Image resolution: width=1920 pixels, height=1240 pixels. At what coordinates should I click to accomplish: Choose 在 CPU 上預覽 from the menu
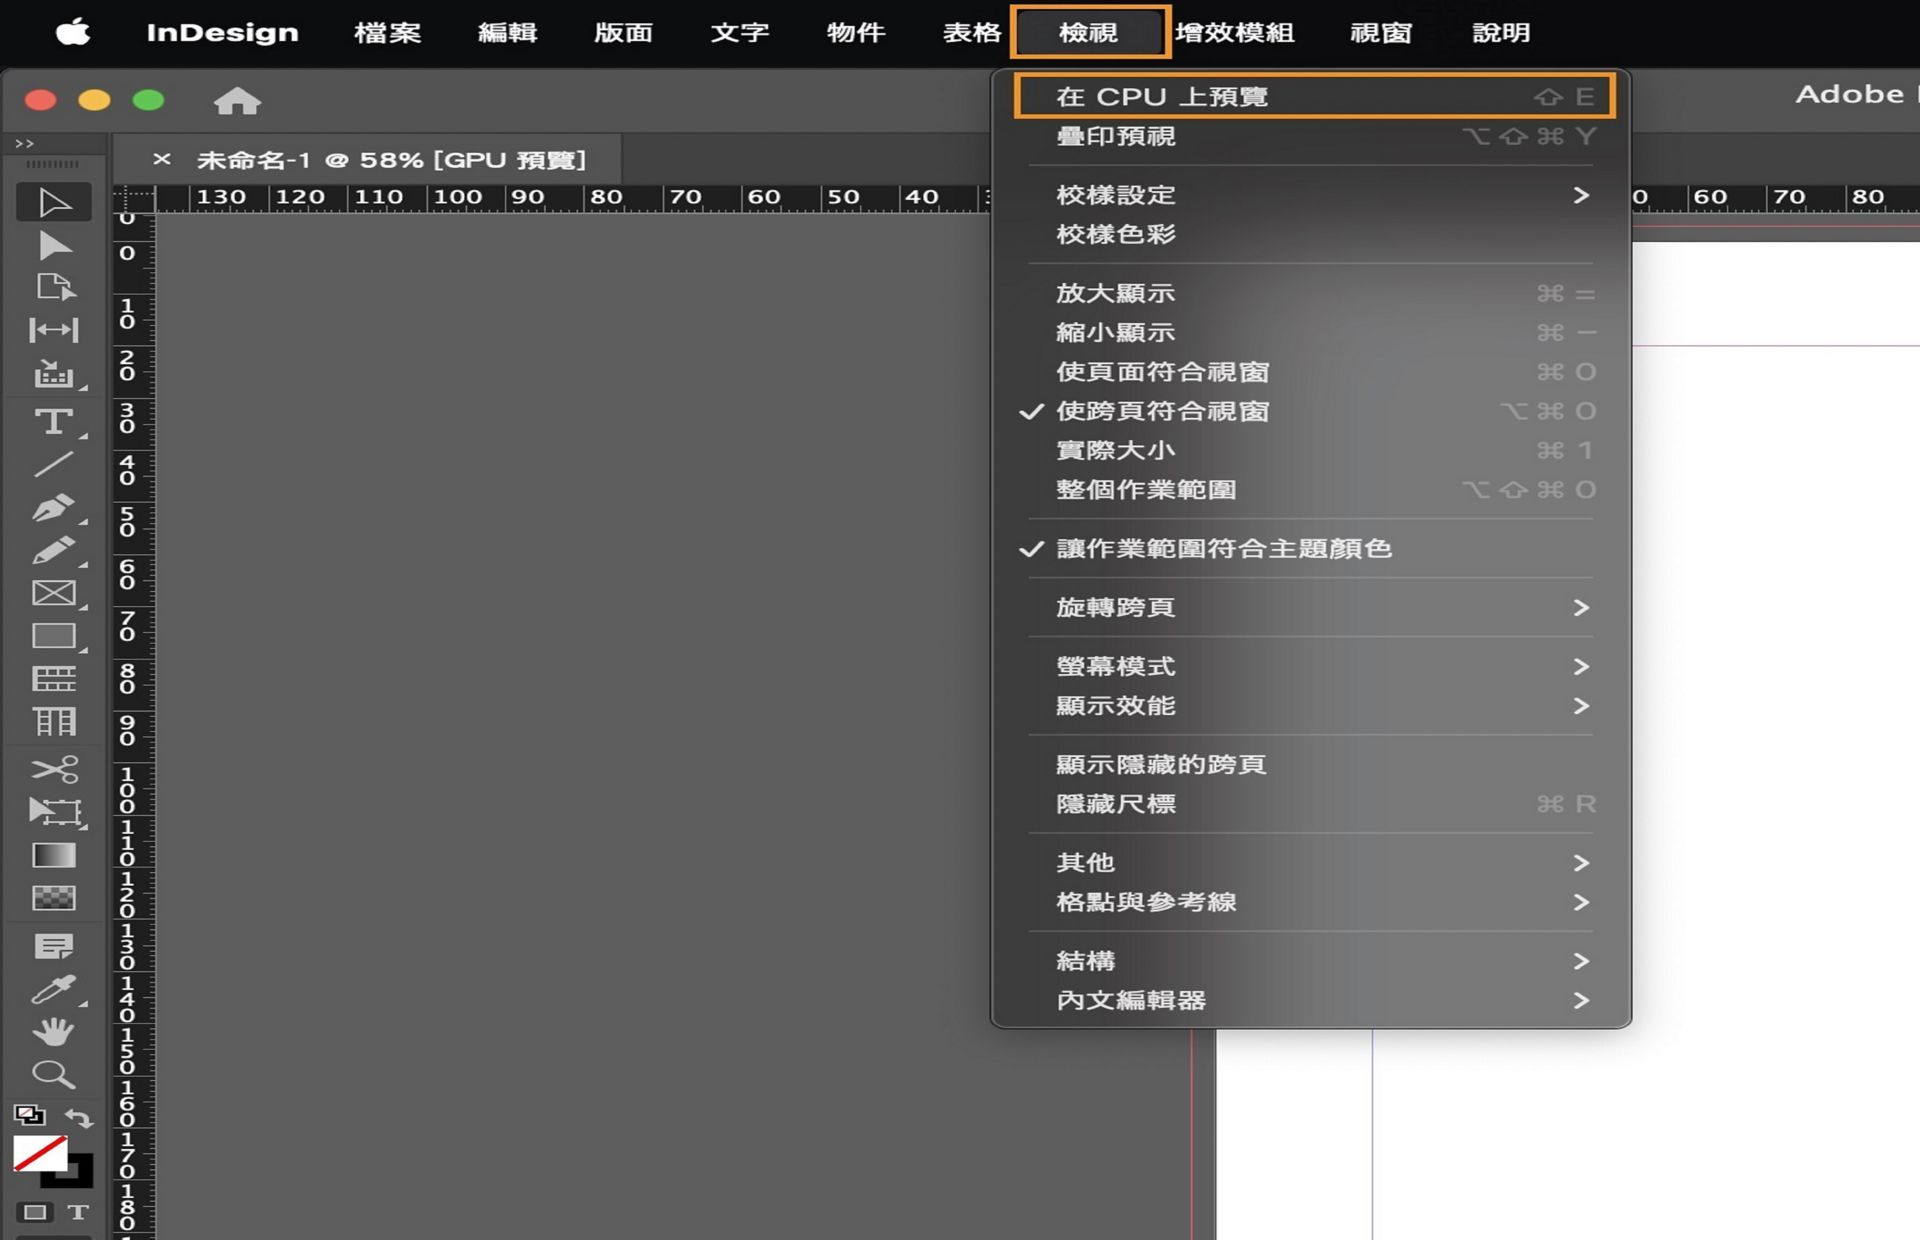[x=1163, y=96]
